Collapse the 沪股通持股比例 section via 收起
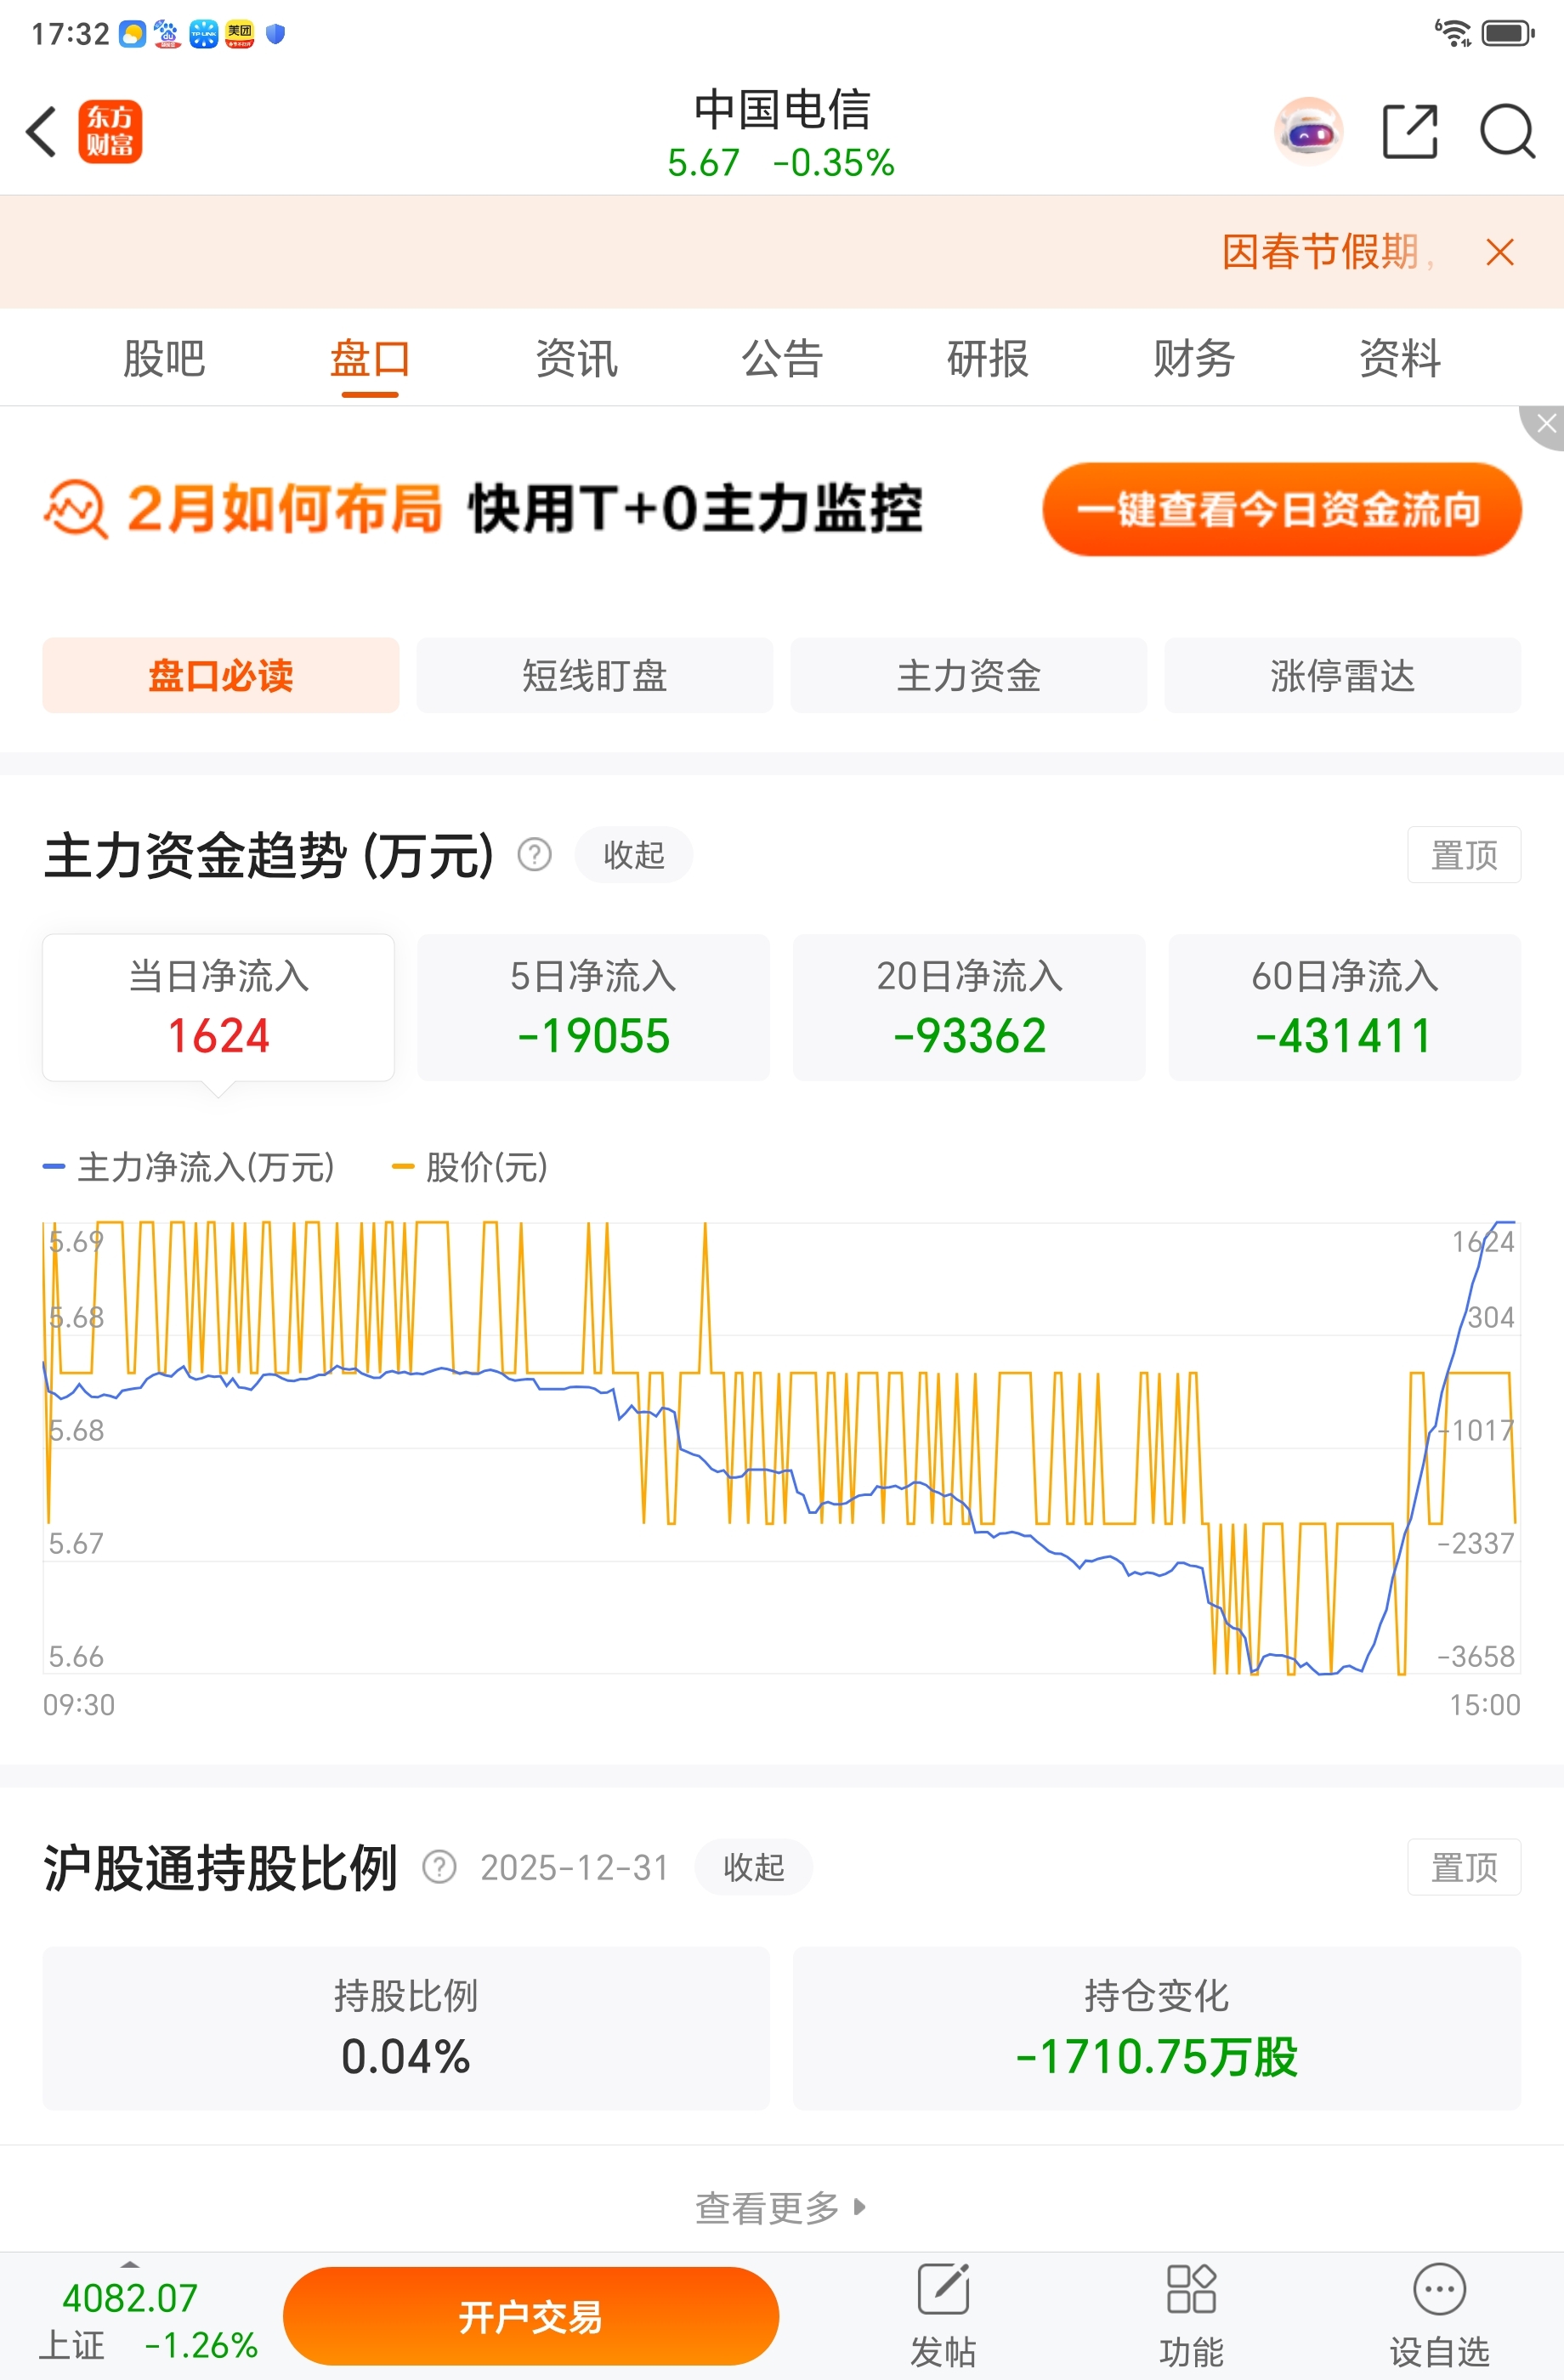 point(753,1867)
